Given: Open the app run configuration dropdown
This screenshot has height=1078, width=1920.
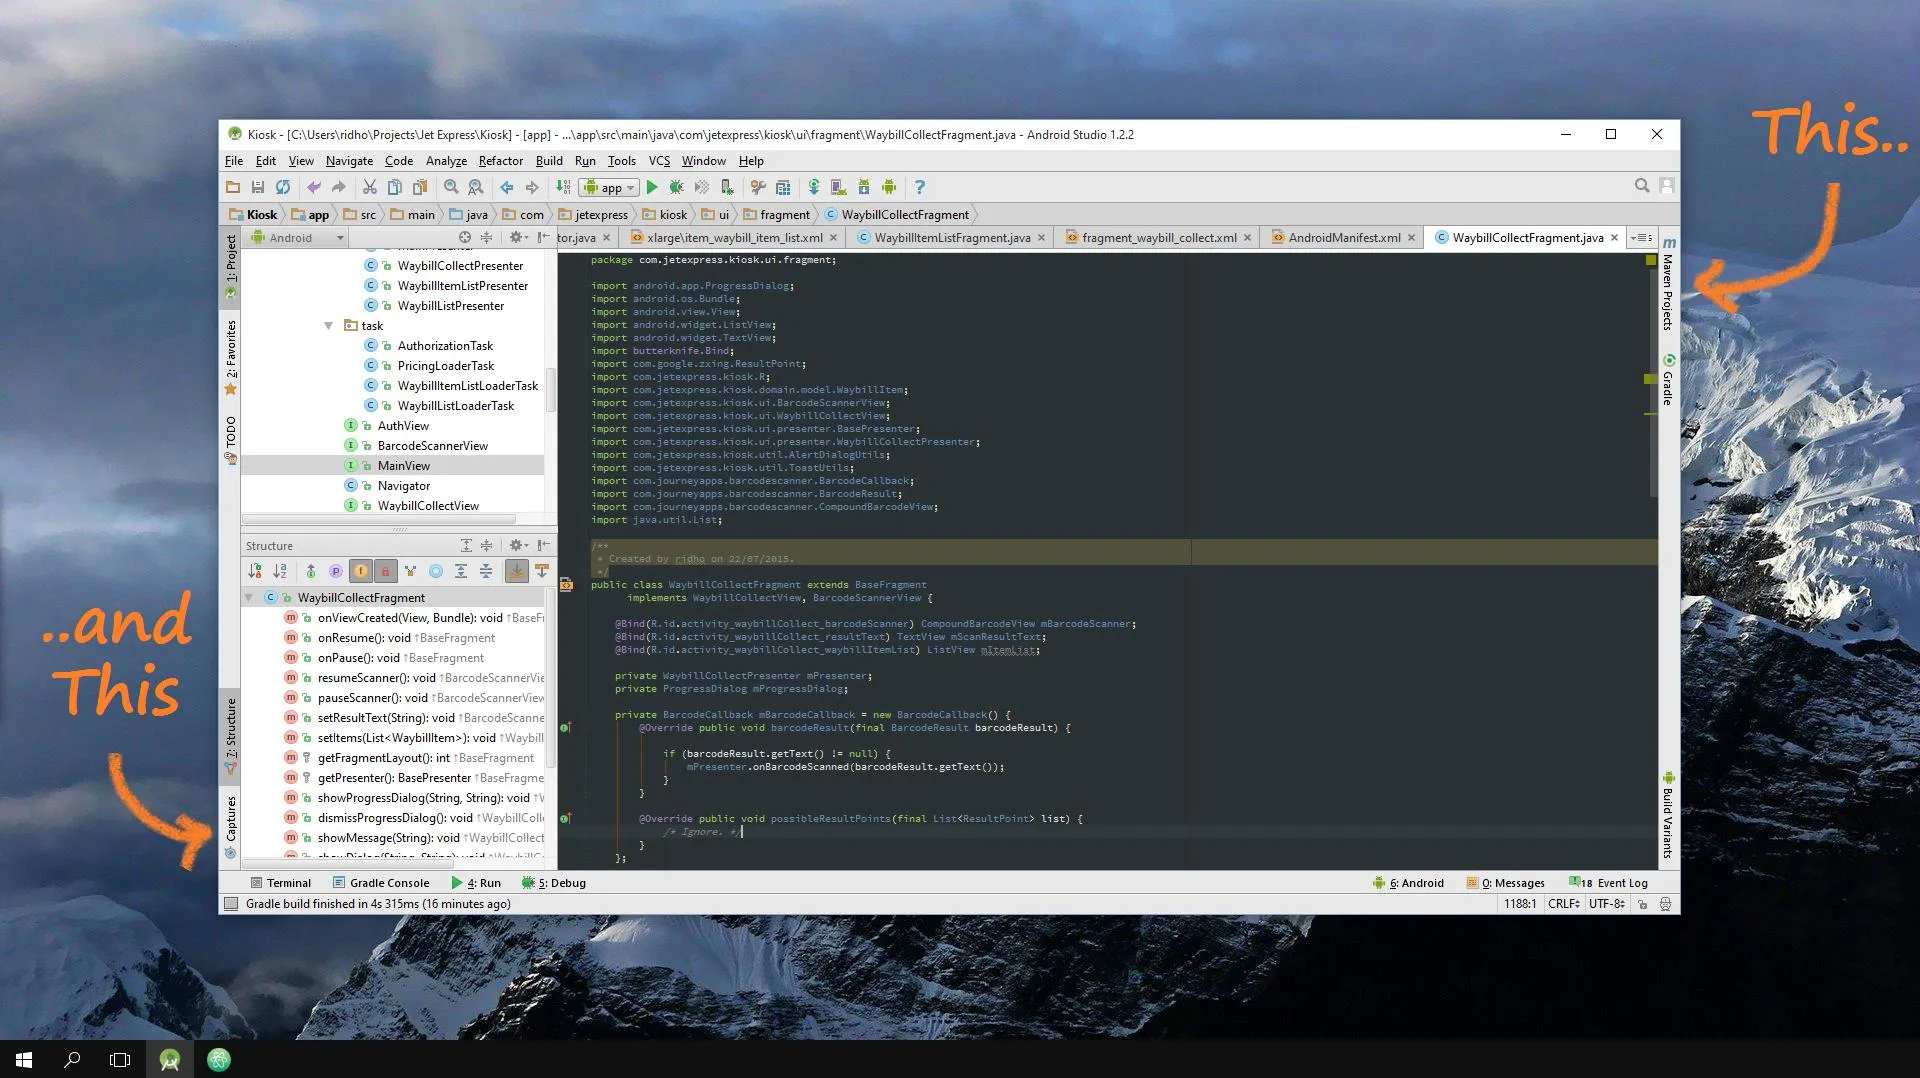Looking at the screenshot, I should coord(609,187).
